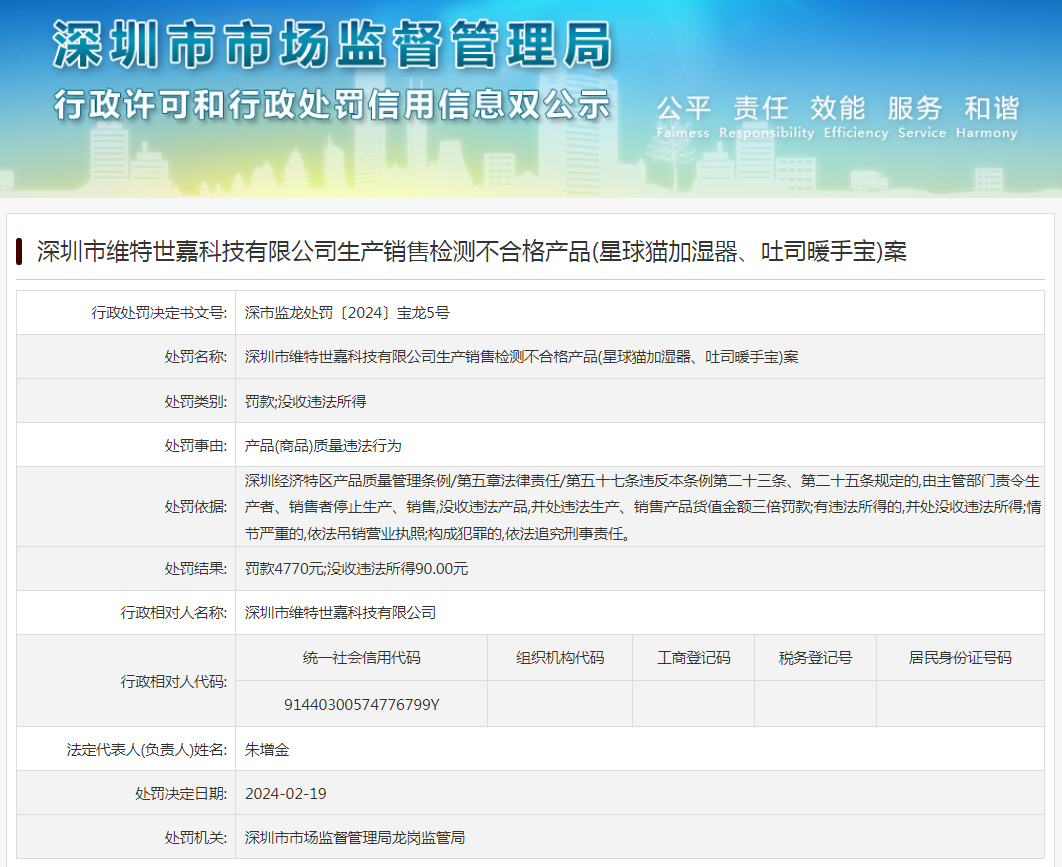The image size is (1062, 867).
Task: Click the 行政许可和行政处罚信用信息双公示 subtitle
Action: 333,105
